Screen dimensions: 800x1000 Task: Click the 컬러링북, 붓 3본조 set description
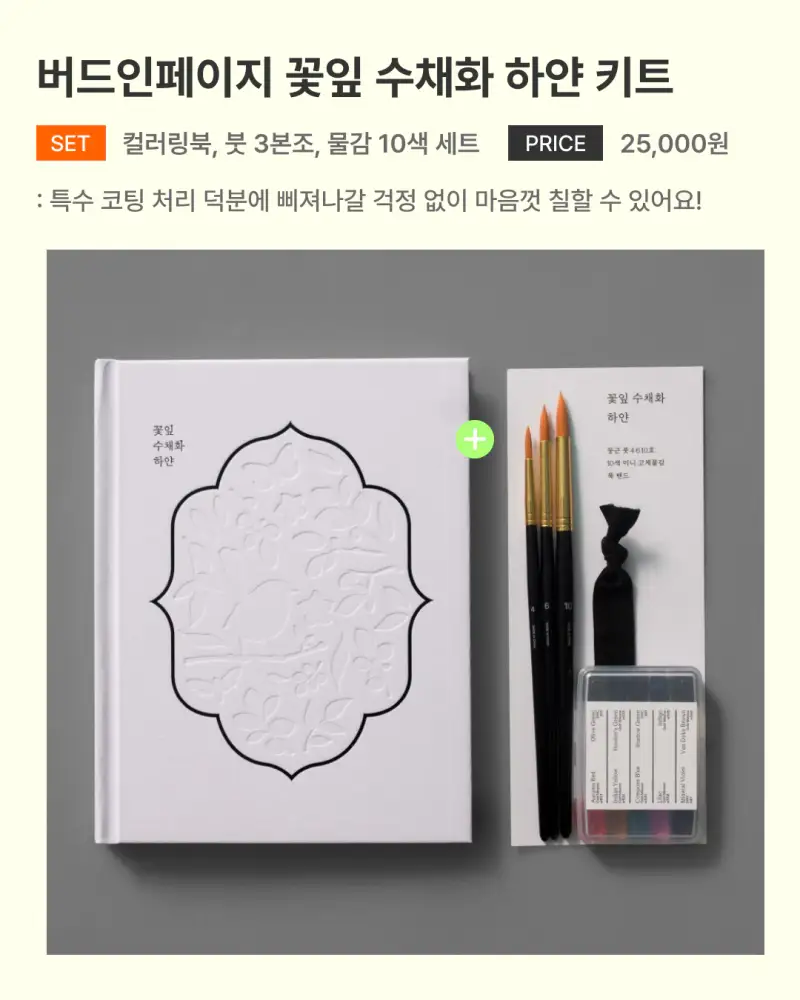pyautogui.click(x=300, y=143)
